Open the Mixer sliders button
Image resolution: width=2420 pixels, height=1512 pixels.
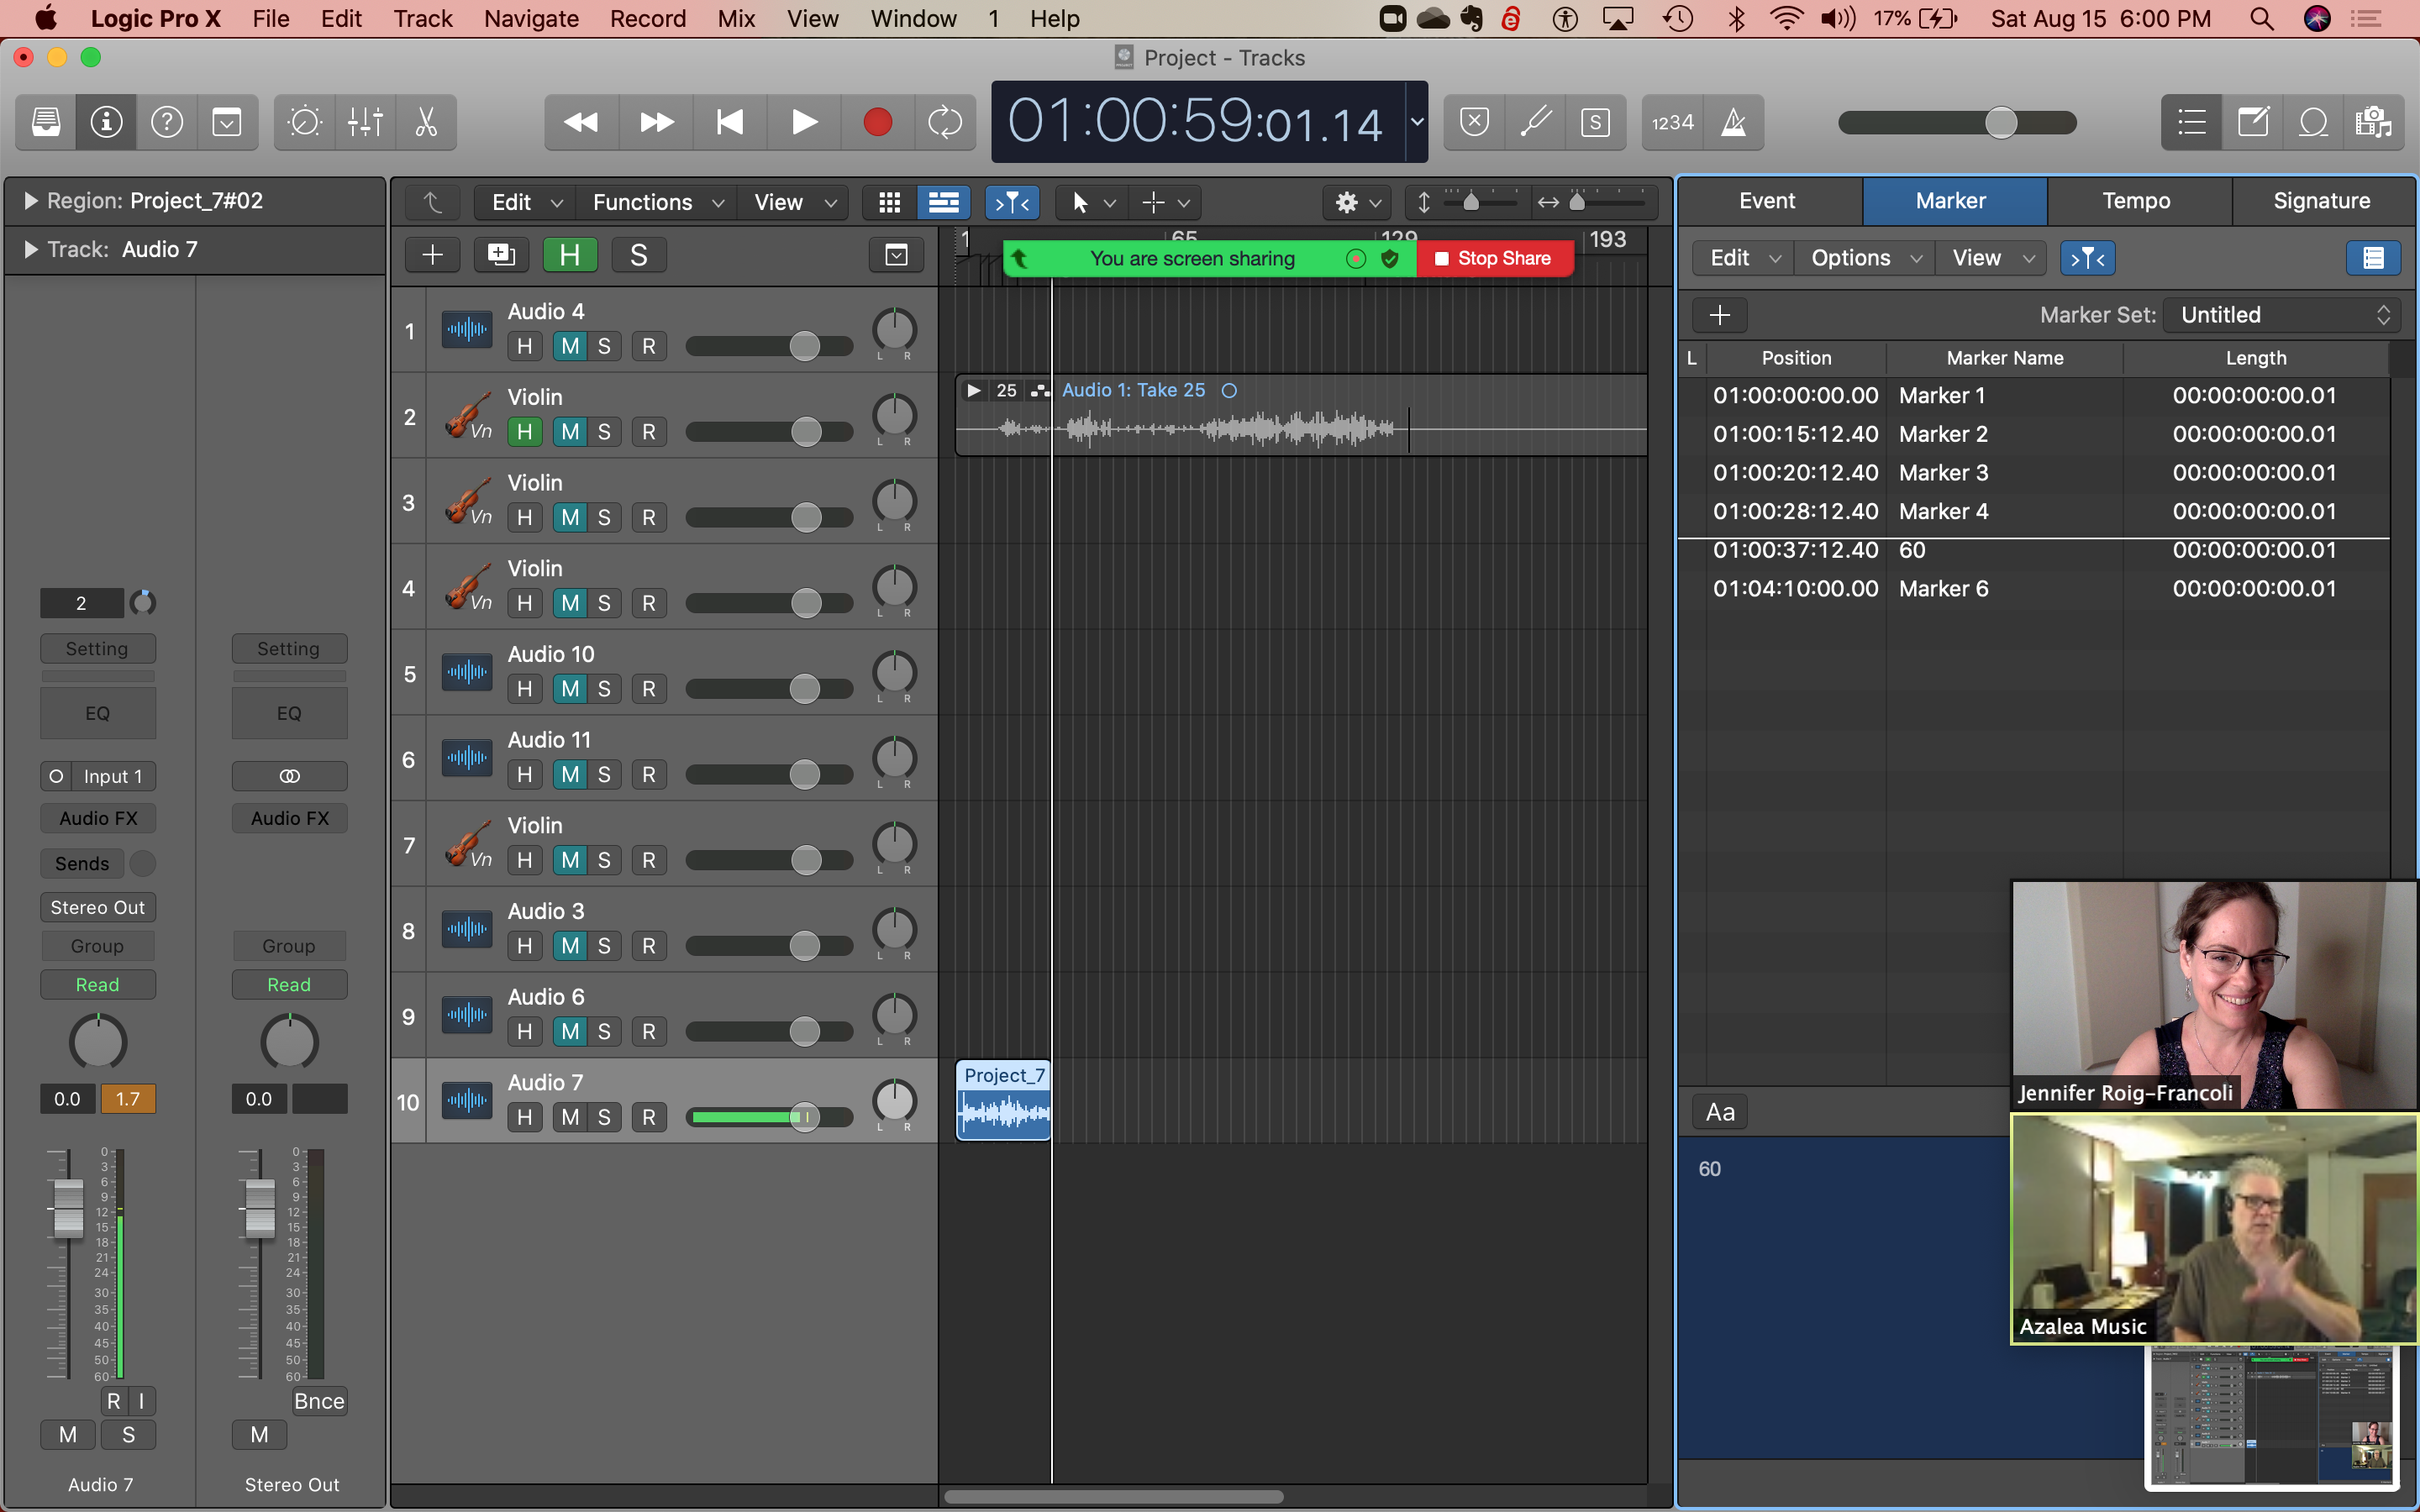coord(365,122)
